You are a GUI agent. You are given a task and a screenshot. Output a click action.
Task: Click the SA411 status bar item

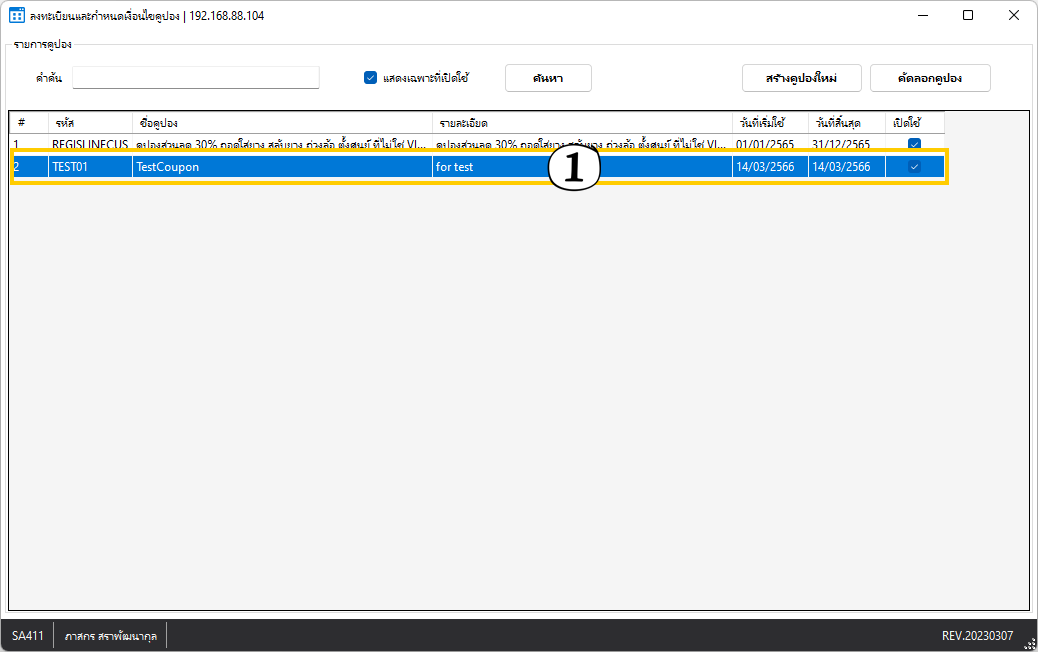(x=28, y=636)
